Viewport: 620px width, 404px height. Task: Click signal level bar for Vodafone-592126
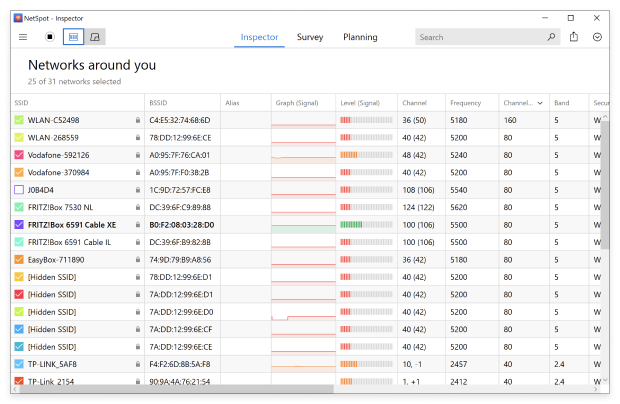[366, 155]
